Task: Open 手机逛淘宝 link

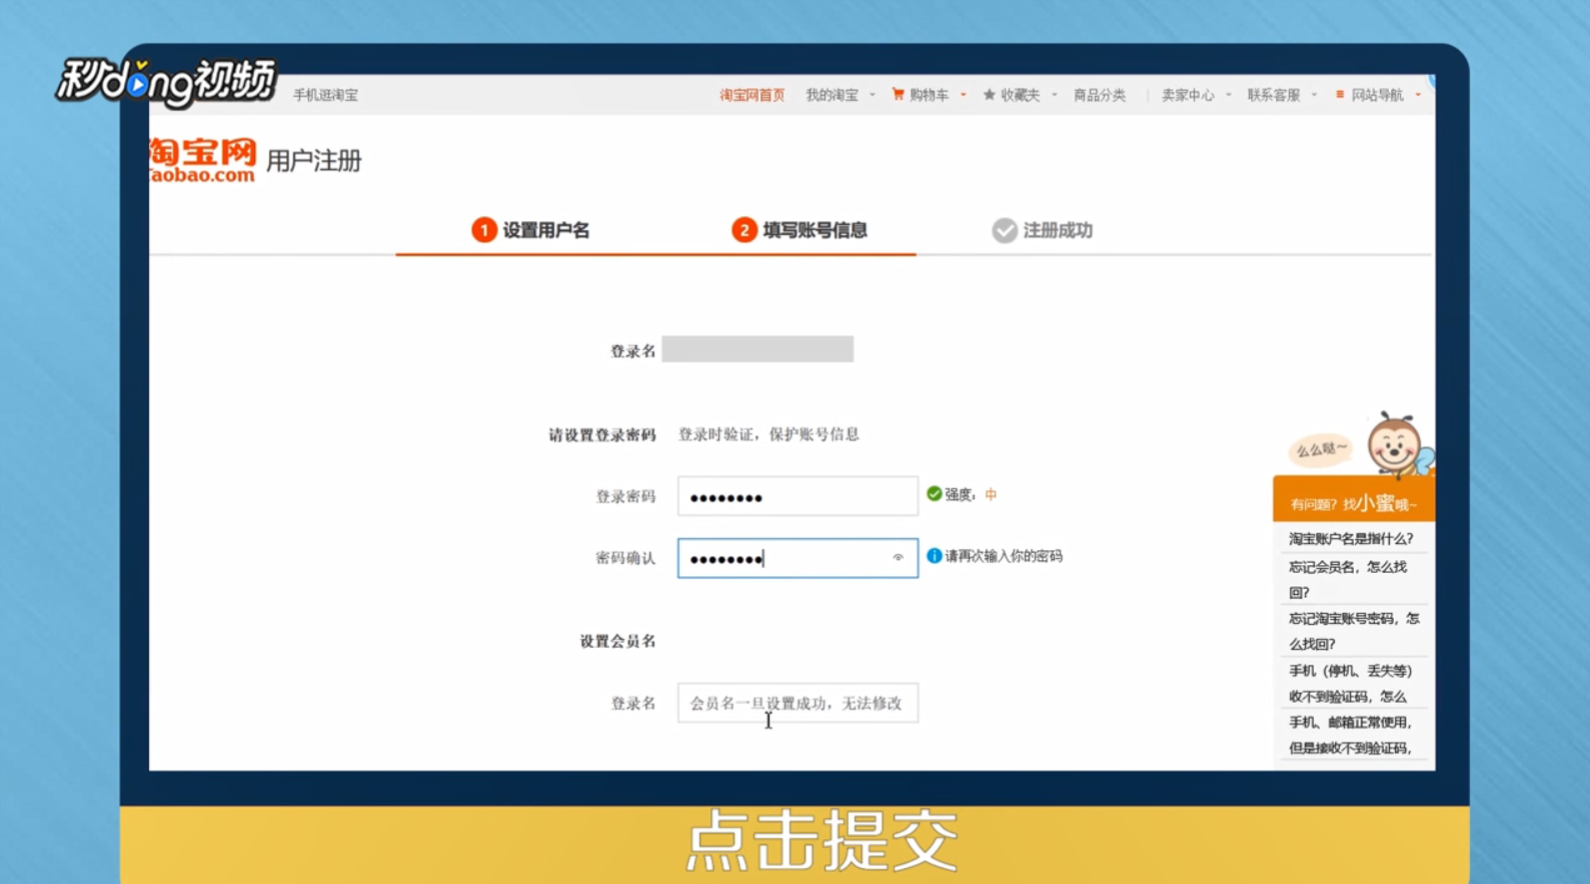Action: coord(325,95)
